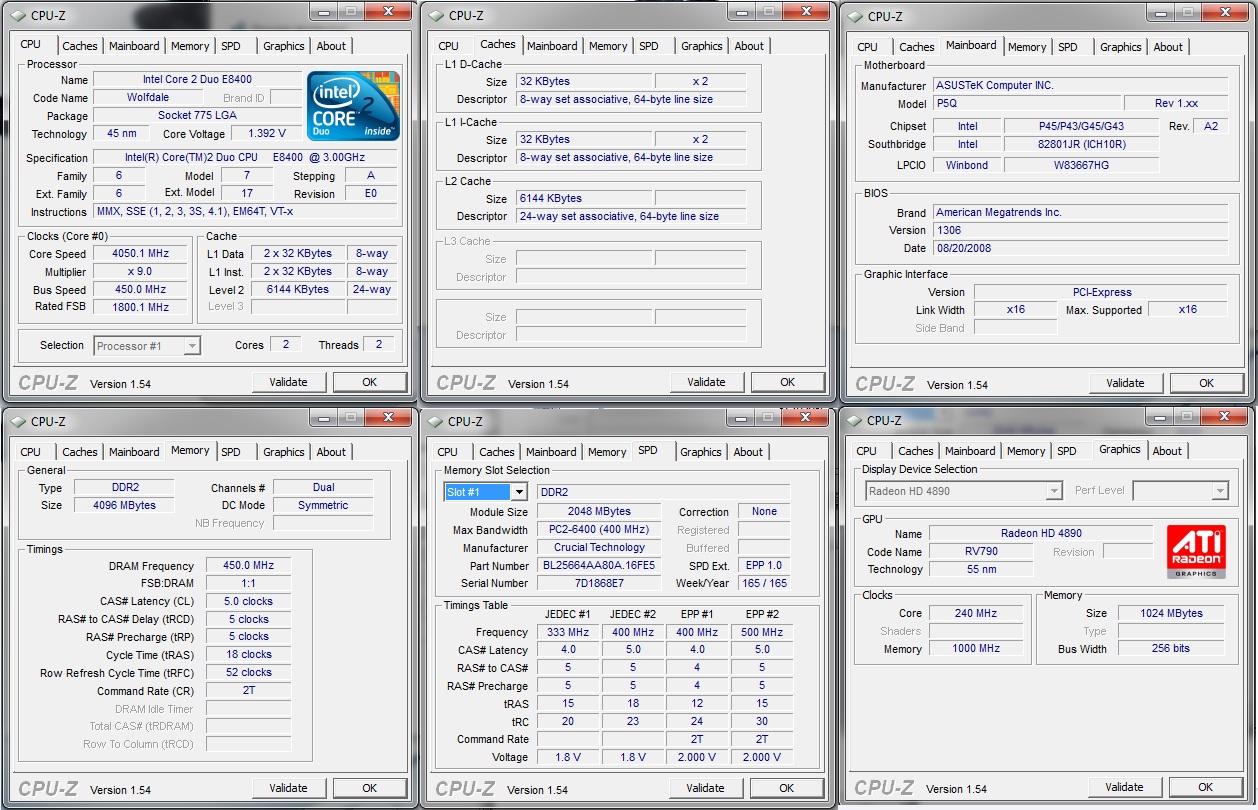The height and width of the screenshot is (810, 1258).
Task: Click the ASUSTeK Computer INC. manufacturer field
Action: pyautogui.click(x=1080, y=86)
